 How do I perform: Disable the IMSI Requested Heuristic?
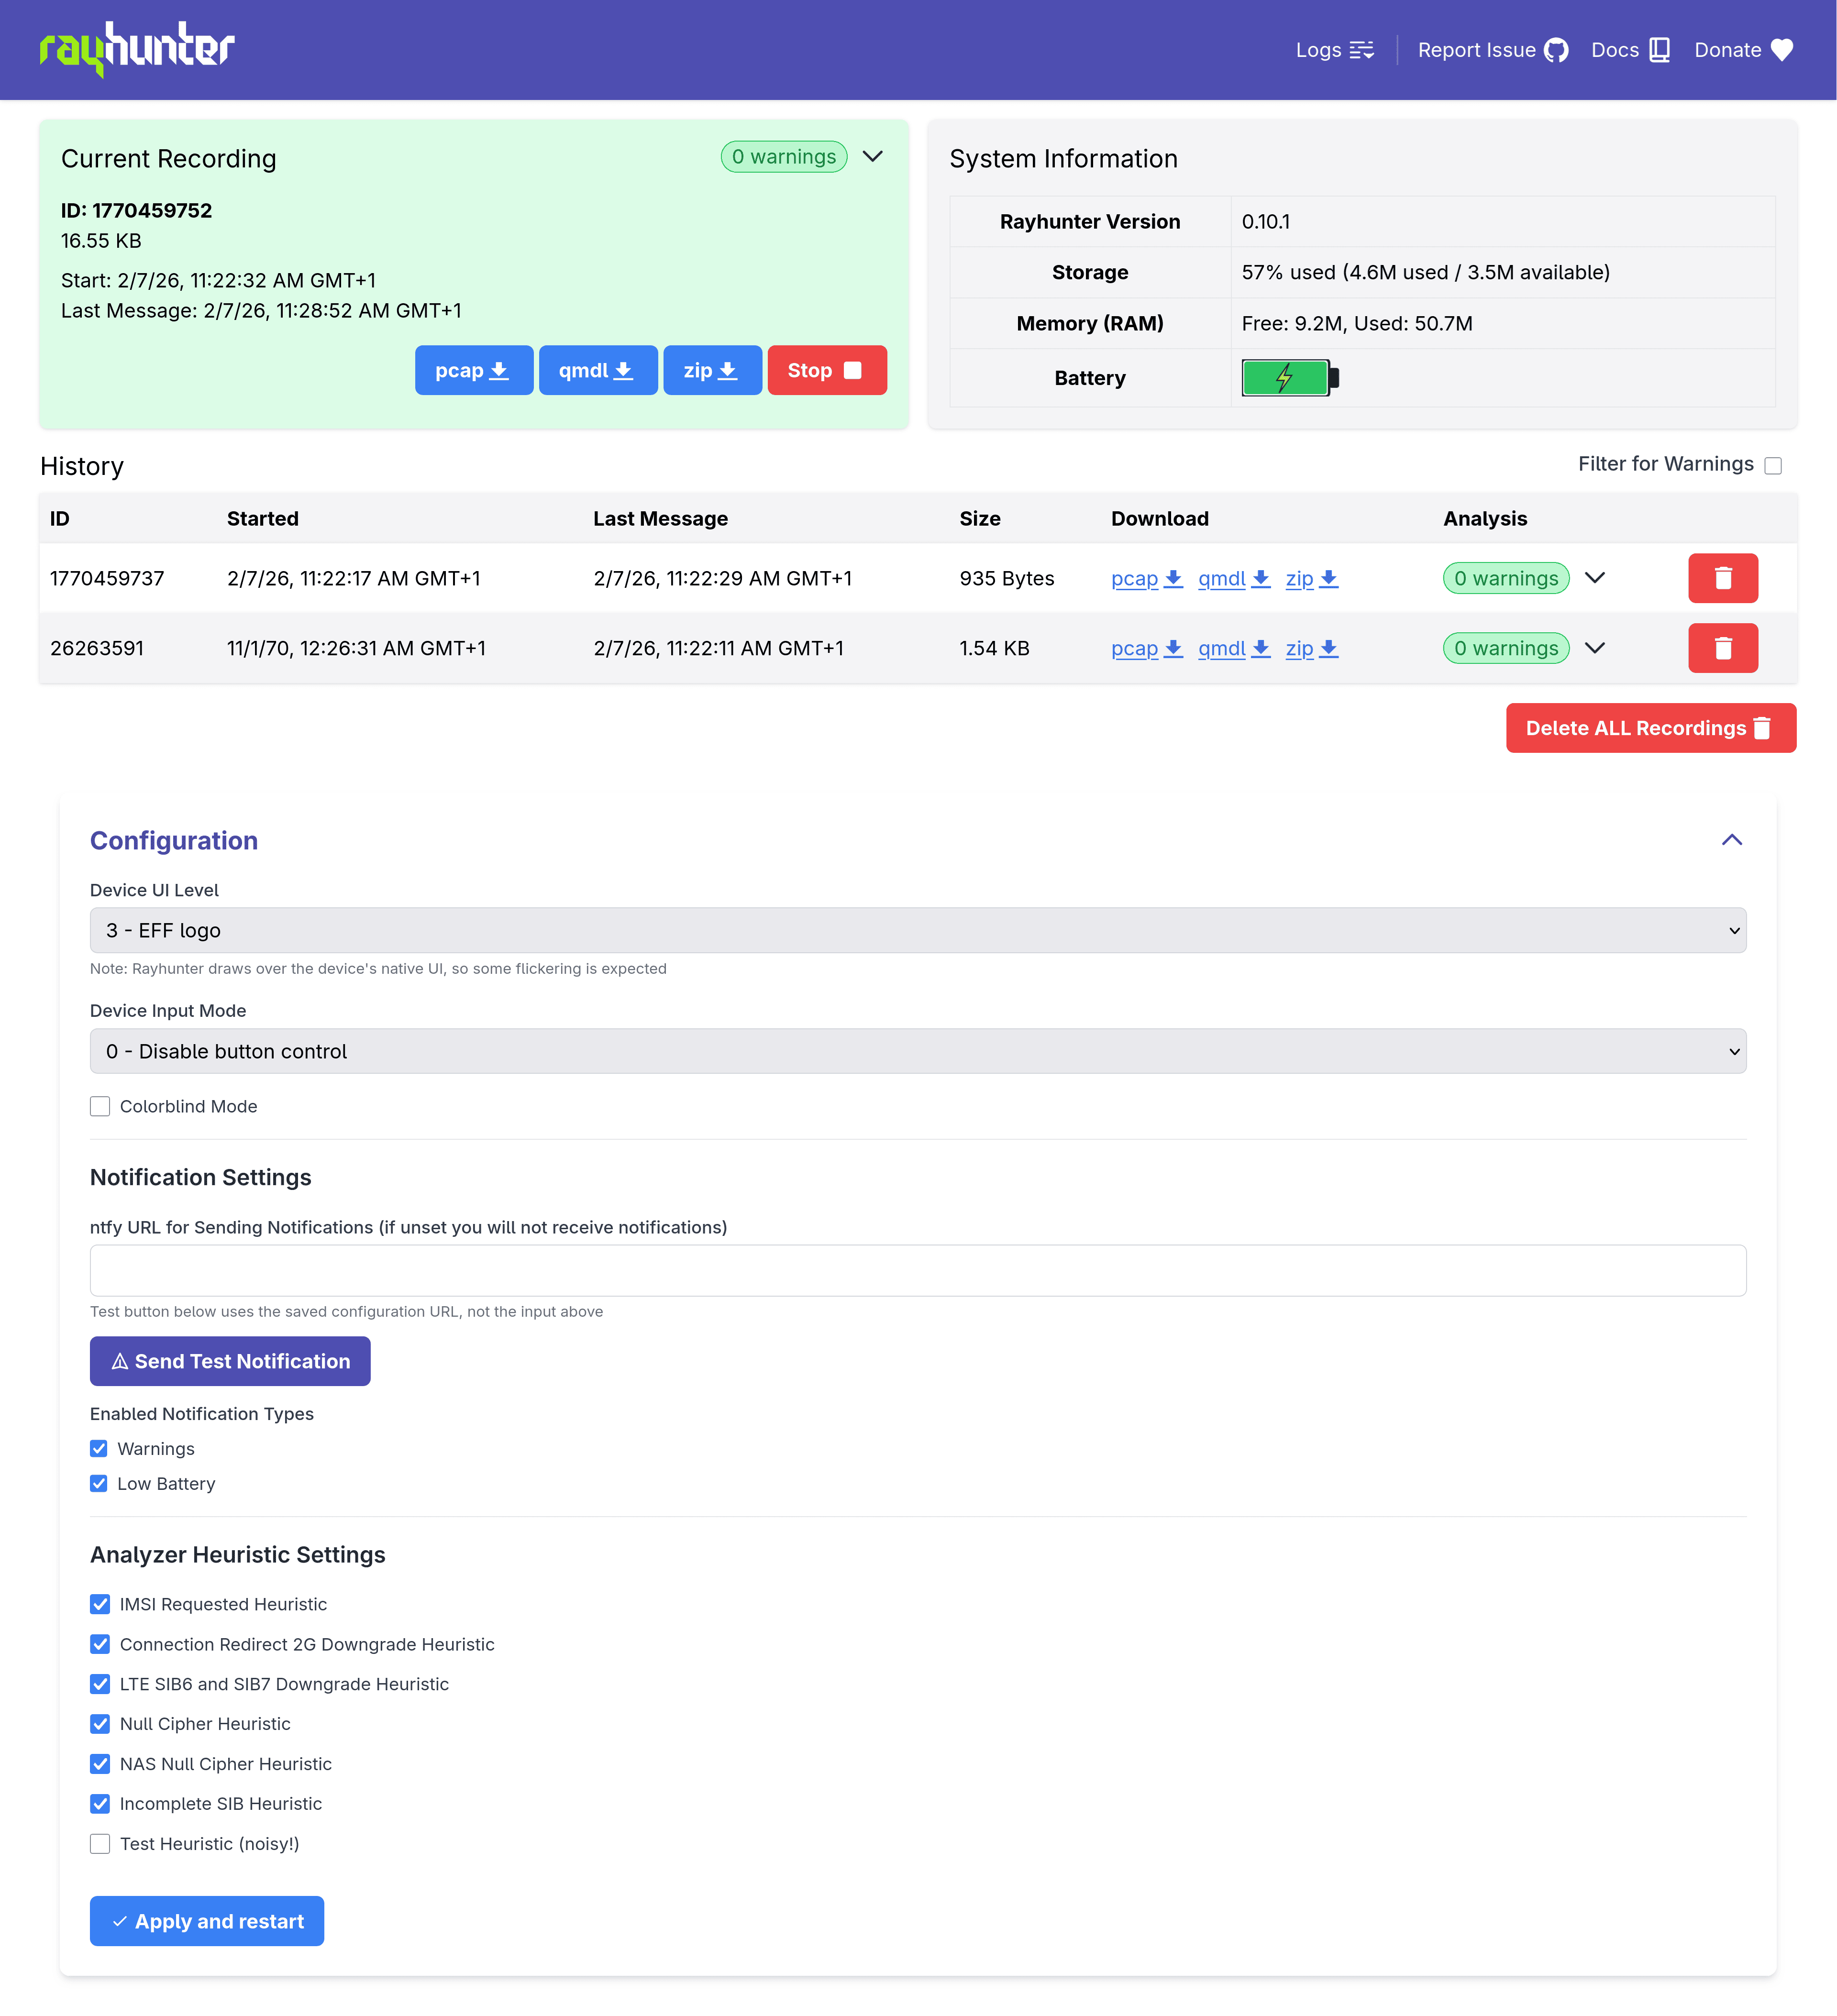tap(100, 1604)
